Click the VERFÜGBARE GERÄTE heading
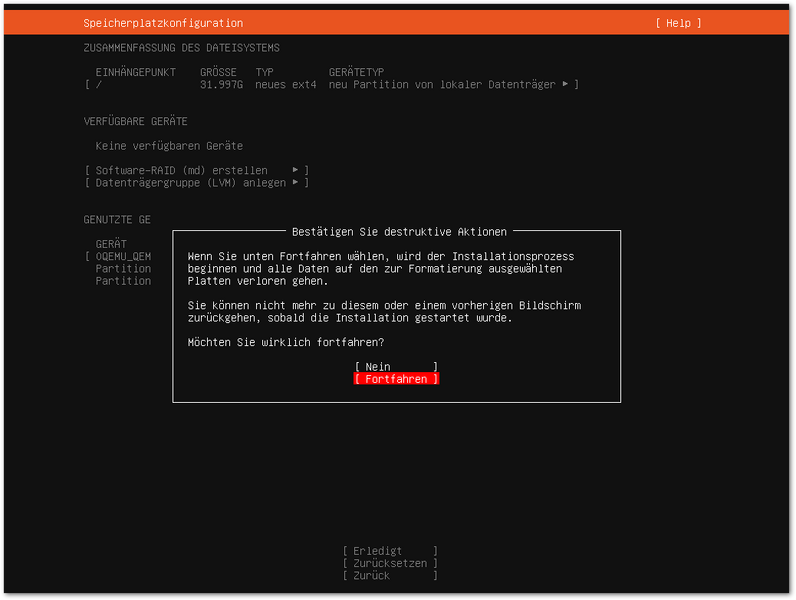 click(136, 121)
